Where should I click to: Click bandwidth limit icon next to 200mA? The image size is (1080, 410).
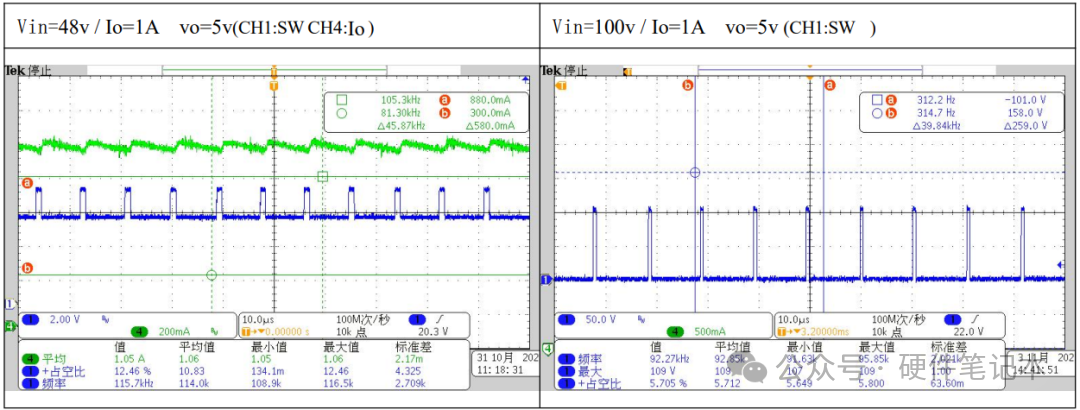click(x=215, y=331)
